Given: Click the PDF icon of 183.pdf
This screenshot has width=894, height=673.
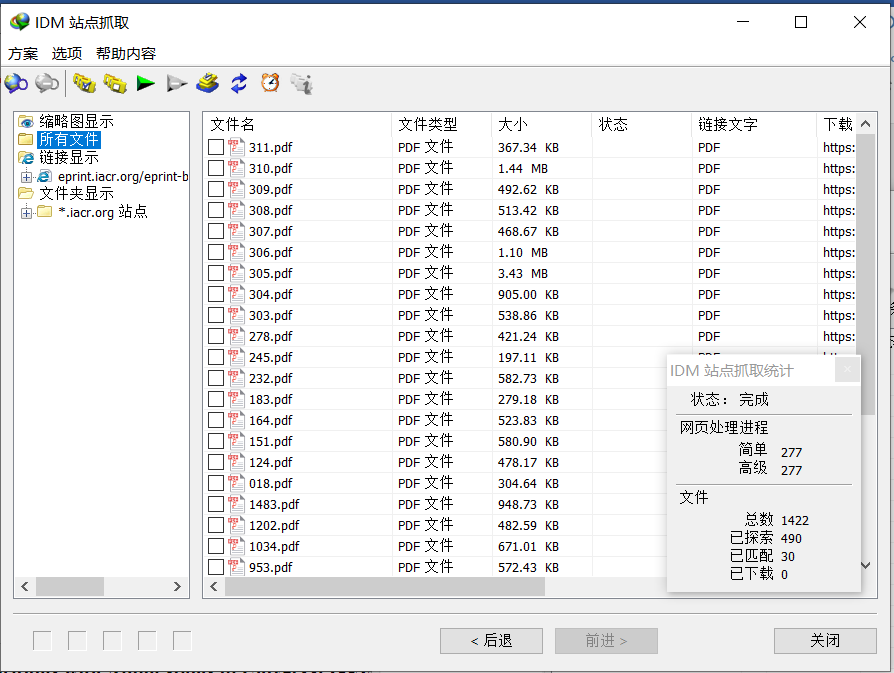Looking at the screenshot, I should click(236, 399).
